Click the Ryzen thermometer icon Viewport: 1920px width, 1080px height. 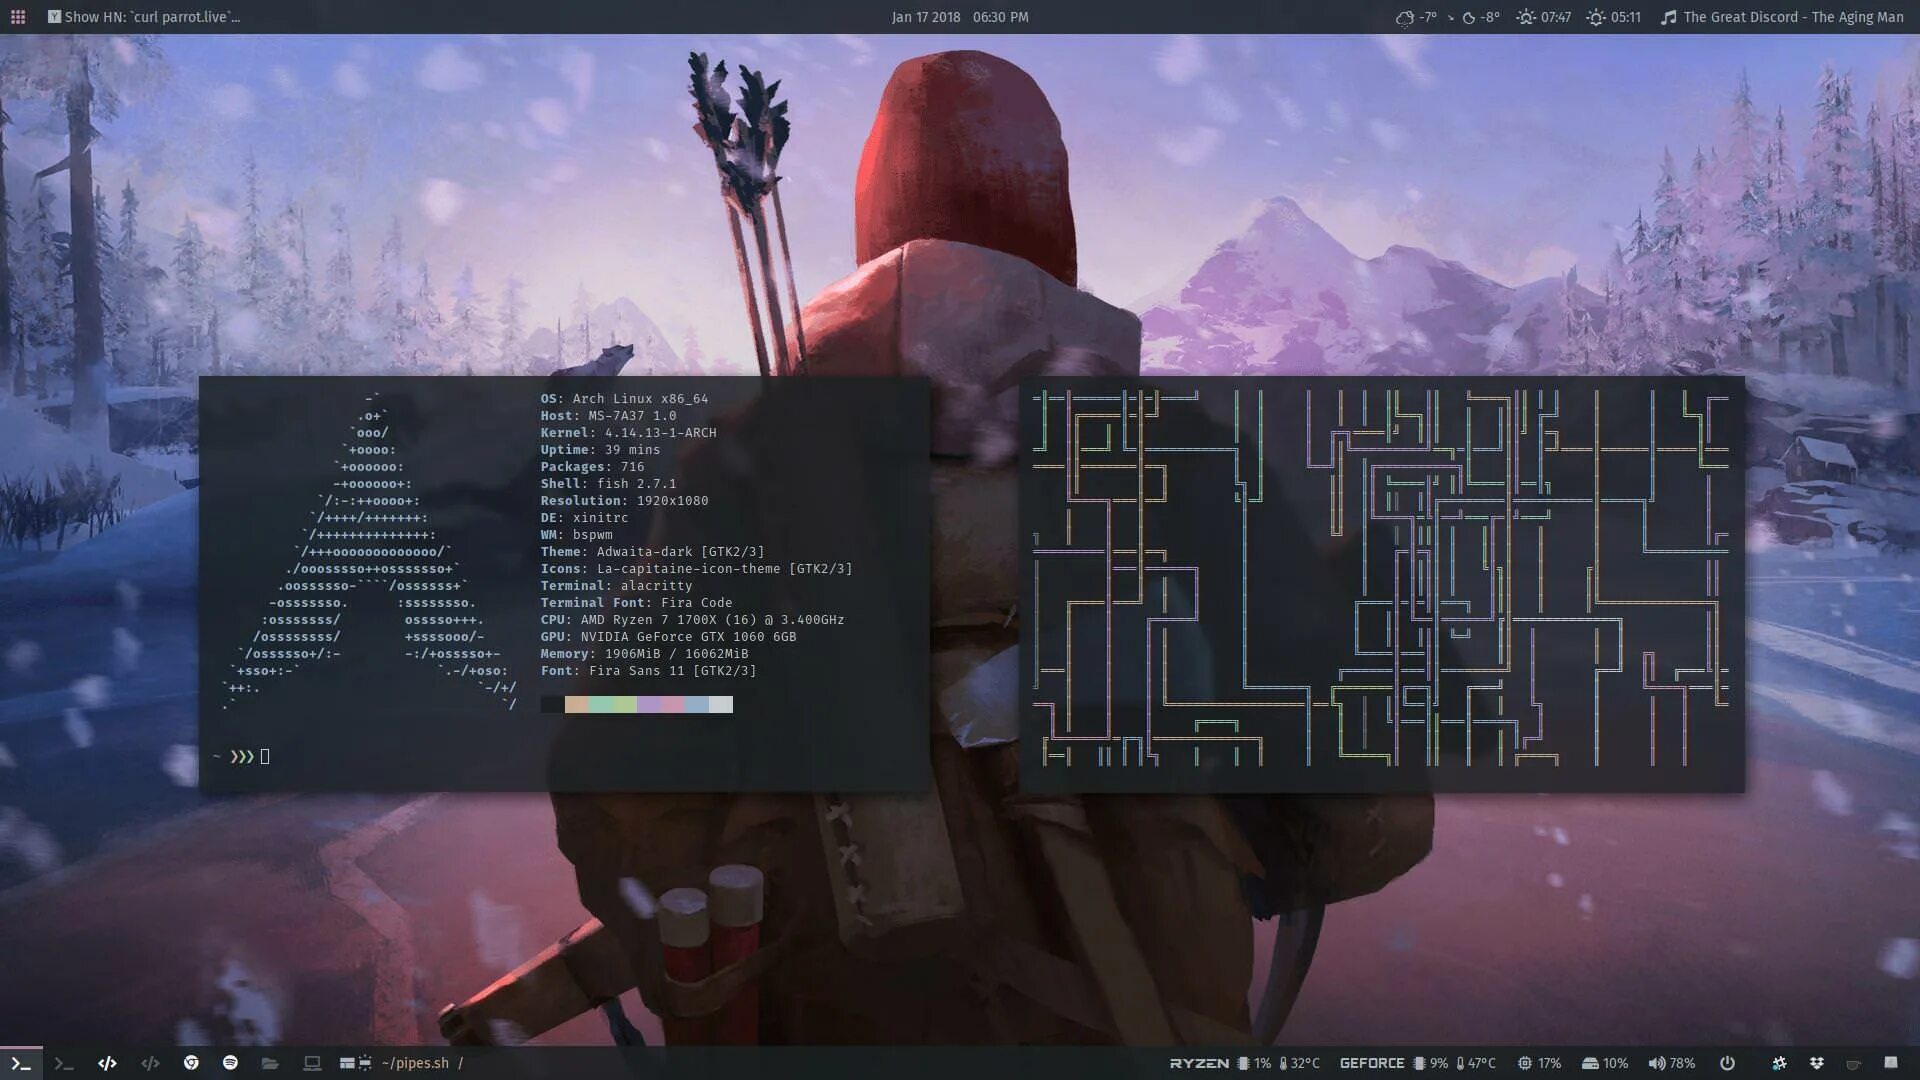click(x=1283, y=1063)
